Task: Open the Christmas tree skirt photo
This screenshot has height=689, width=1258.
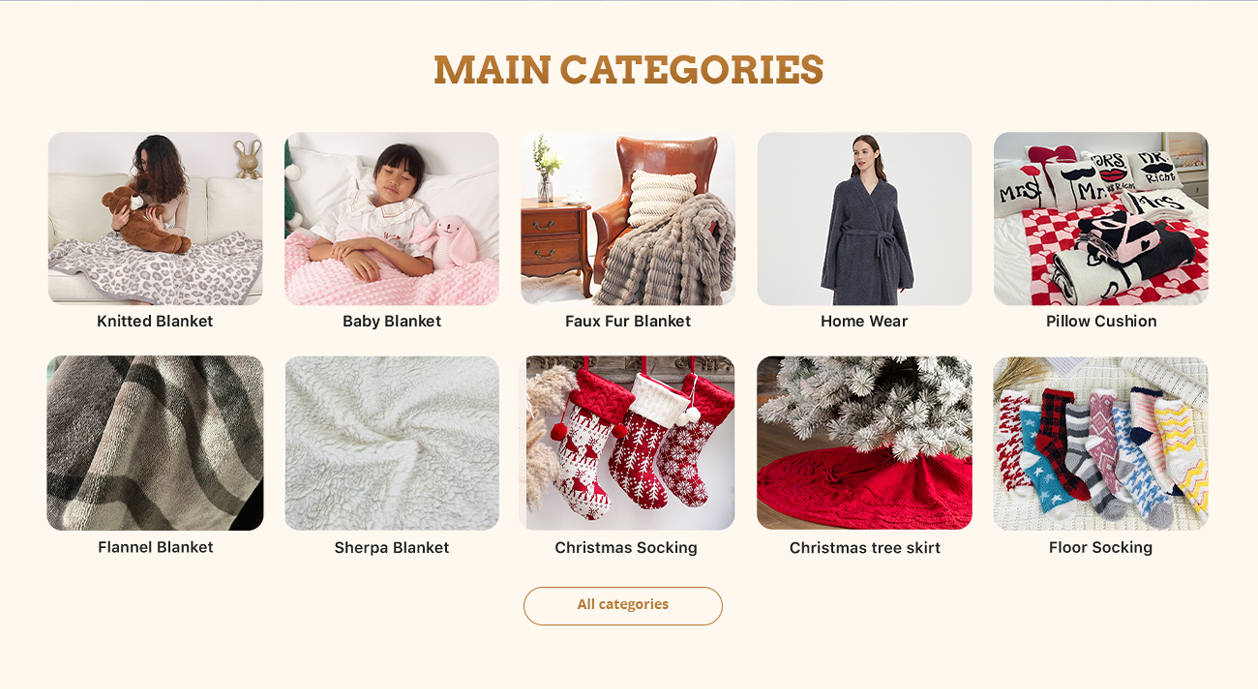Action: (864, 443)
